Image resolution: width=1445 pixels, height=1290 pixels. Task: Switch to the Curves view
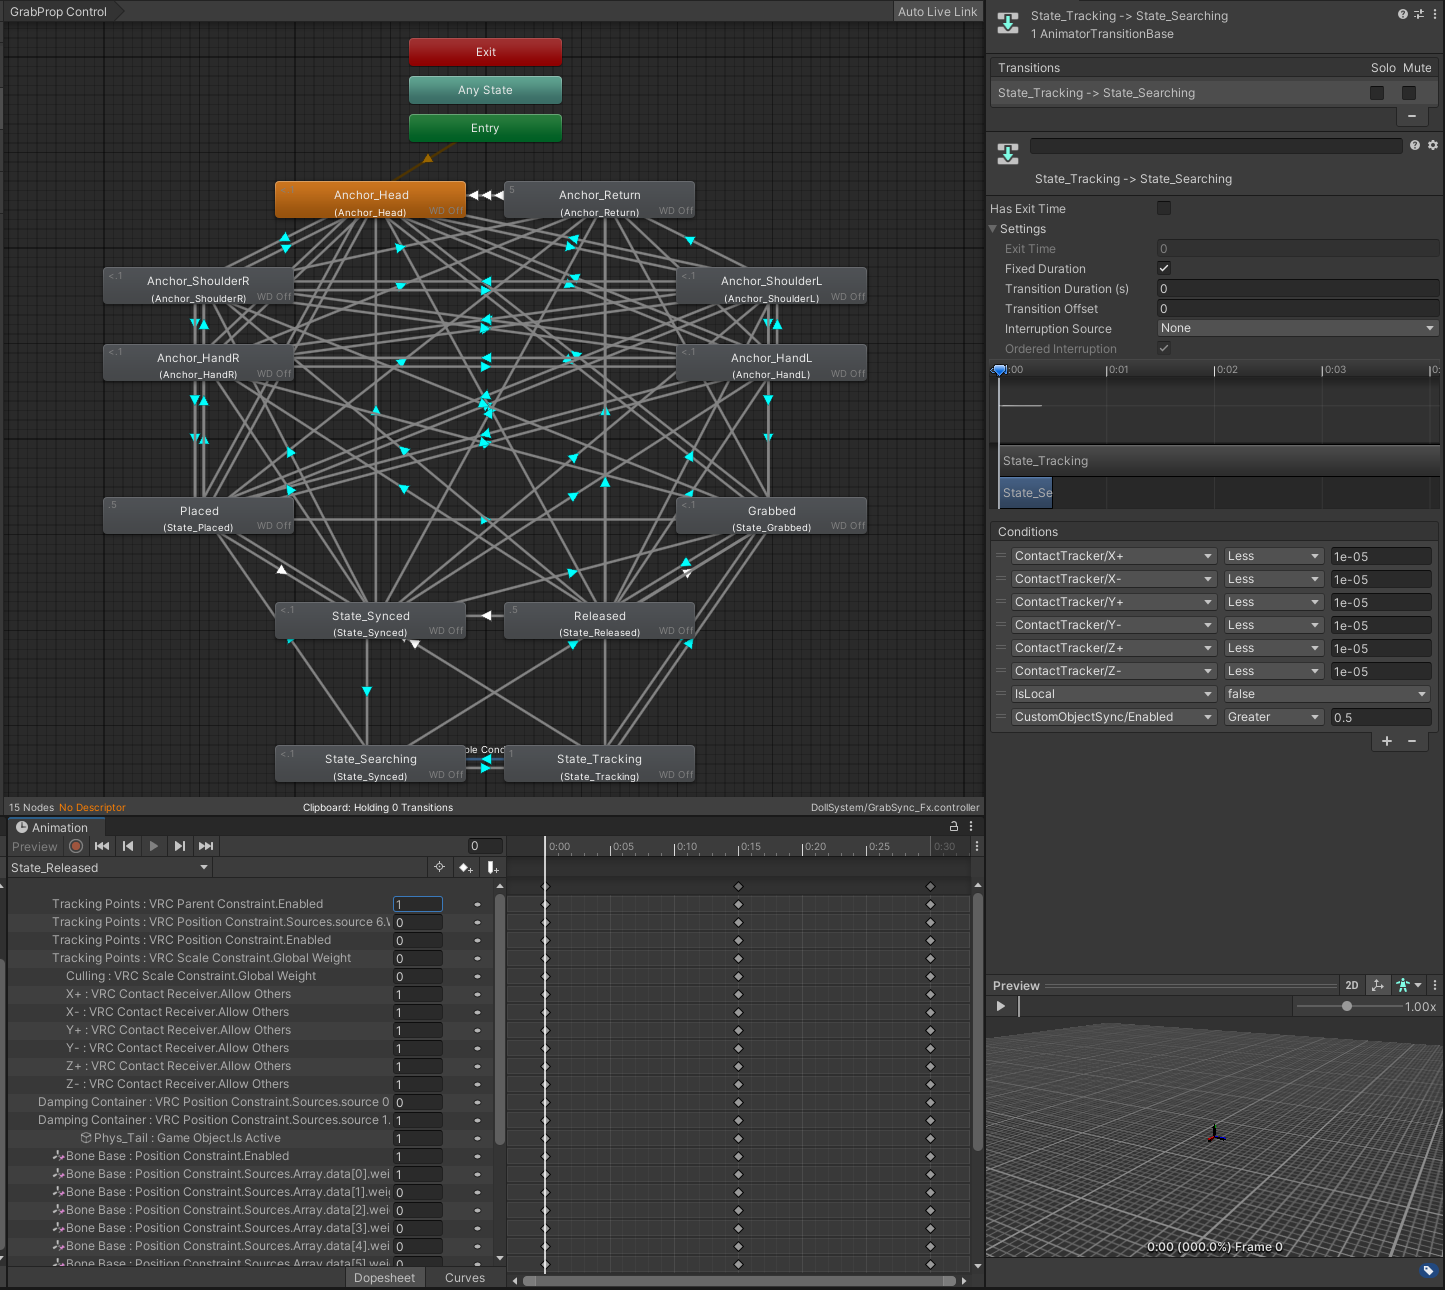[465, 1278]
